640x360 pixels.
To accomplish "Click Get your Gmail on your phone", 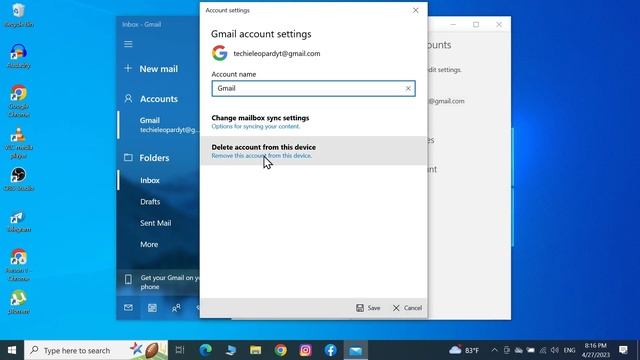I will tap(158, 282).
